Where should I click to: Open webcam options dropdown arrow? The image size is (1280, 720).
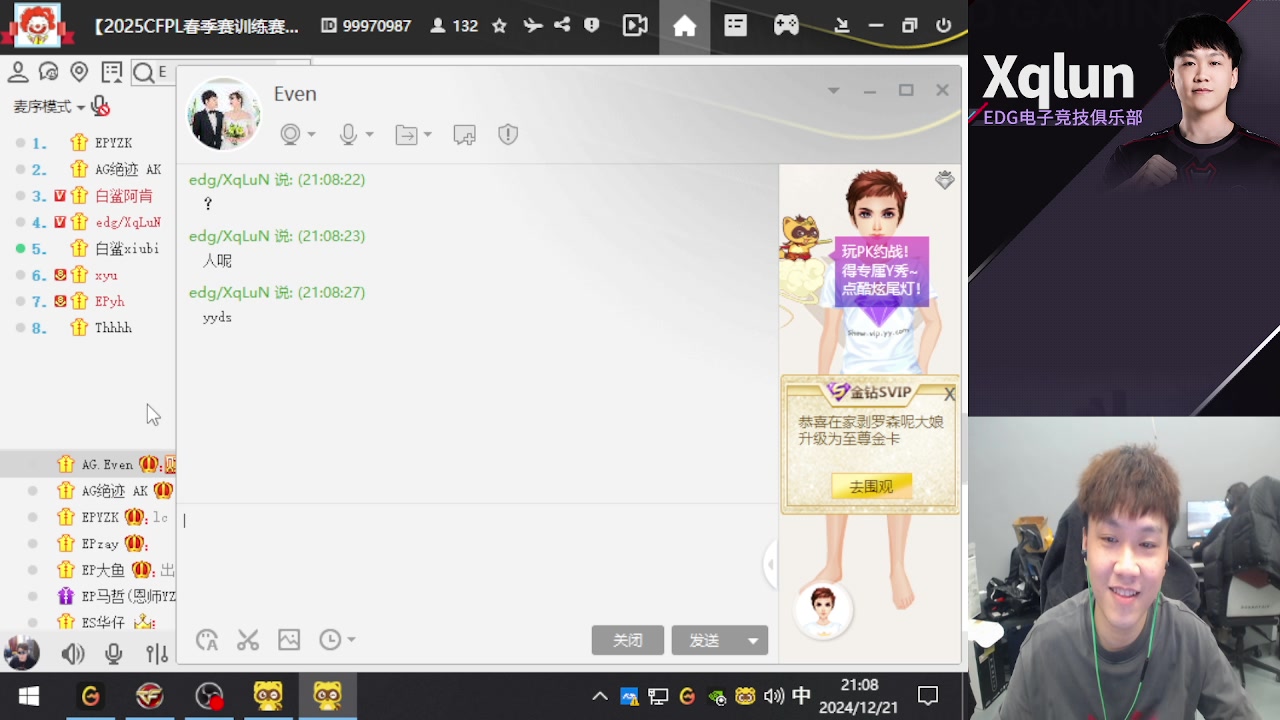[311, 134]
